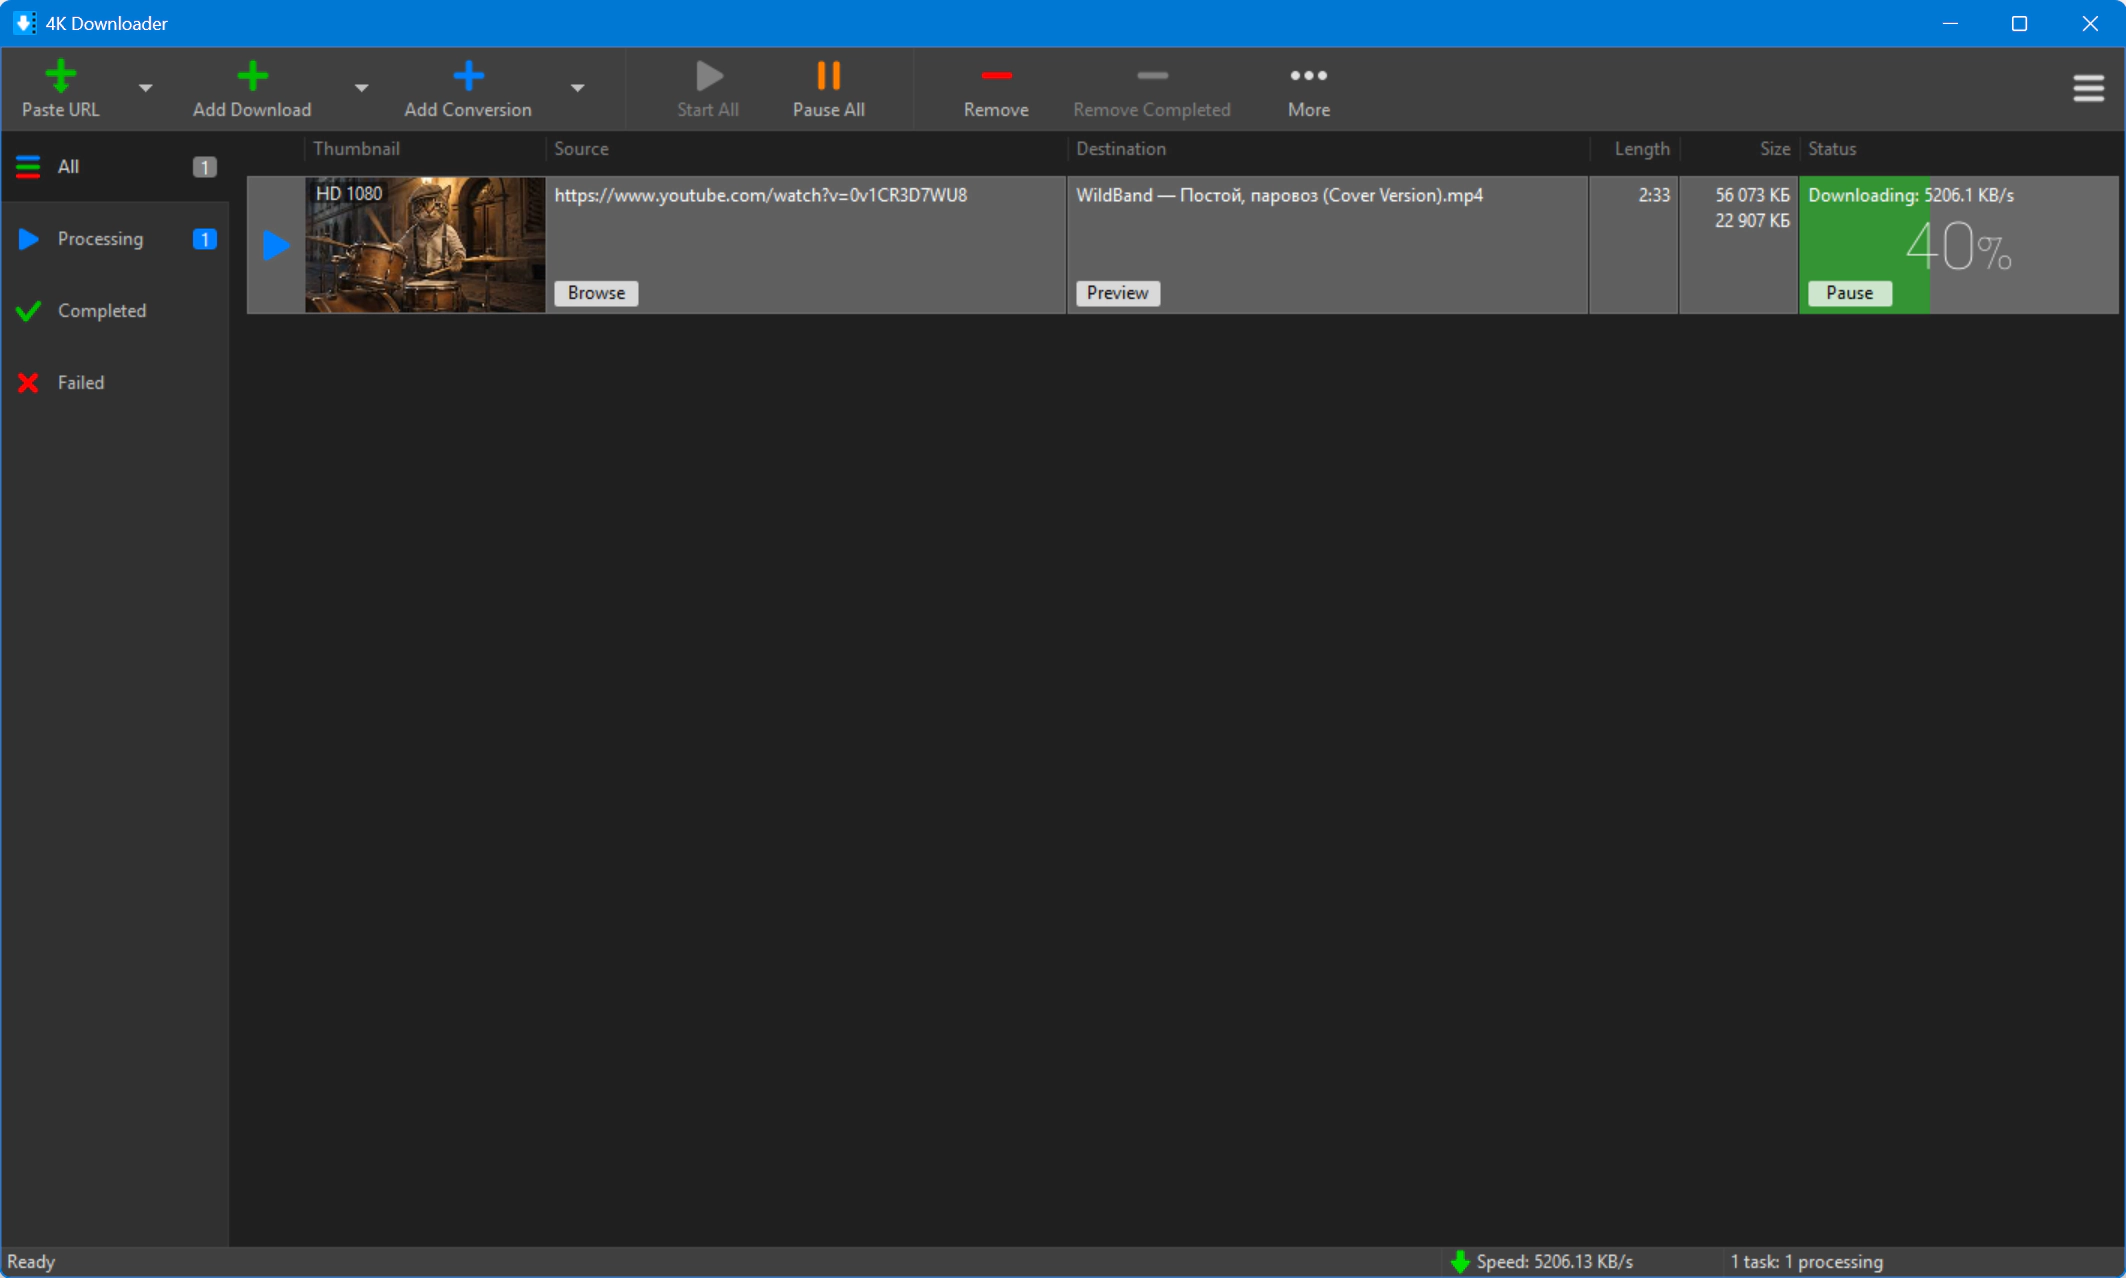Click the '1 task: 1 processing' status text
Viewport: 2126px width, 1278px height.
(x=1806, y=1262)
